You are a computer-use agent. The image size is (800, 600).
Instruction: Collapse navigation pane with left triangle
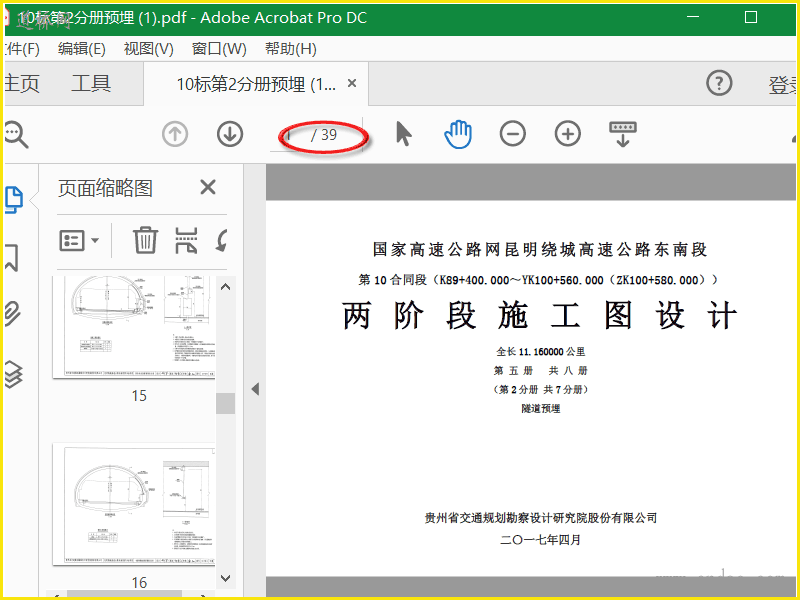[255, 389]
